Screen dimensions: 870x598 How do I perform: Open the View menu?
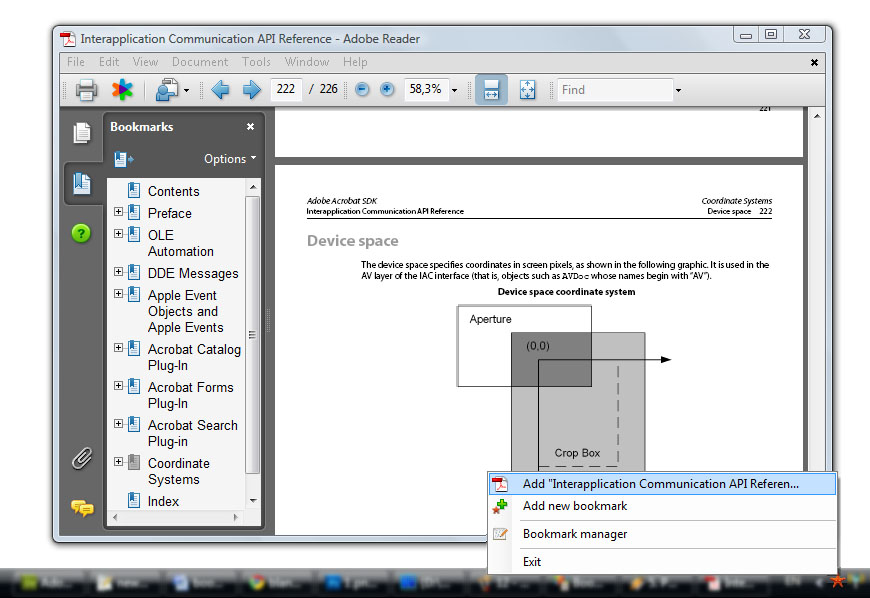145,62
